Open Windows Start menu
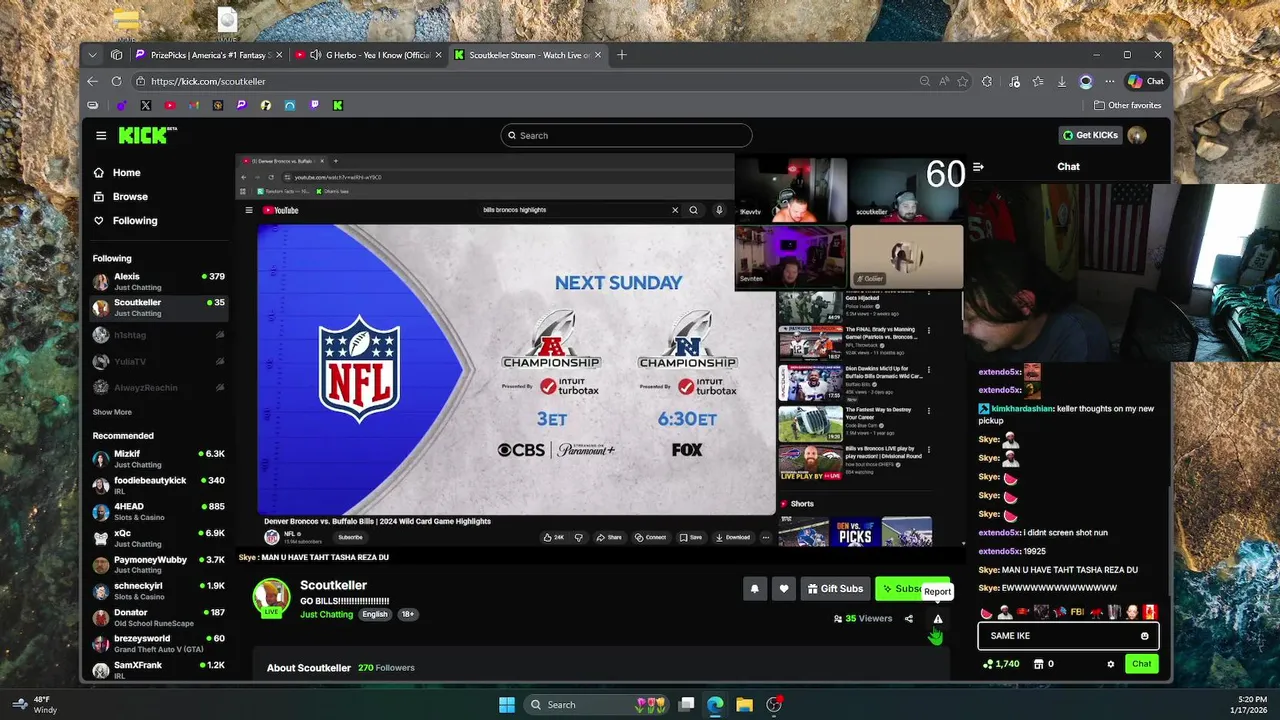The width and height of the screenshot is (1280, 720). [507, 704]
